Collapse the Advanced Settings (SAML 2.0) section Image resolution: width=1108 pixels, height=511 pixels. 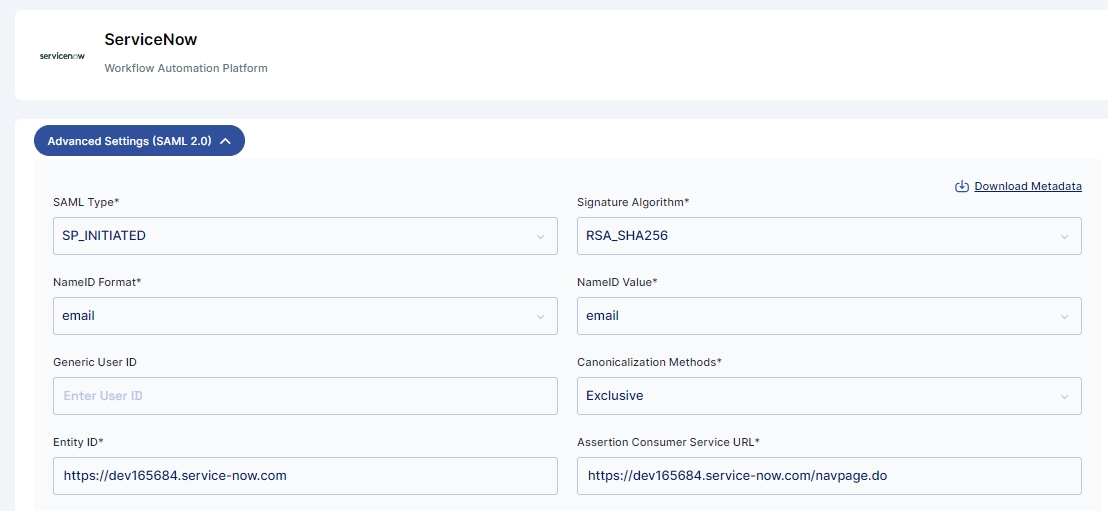click(x=139, y=141)
